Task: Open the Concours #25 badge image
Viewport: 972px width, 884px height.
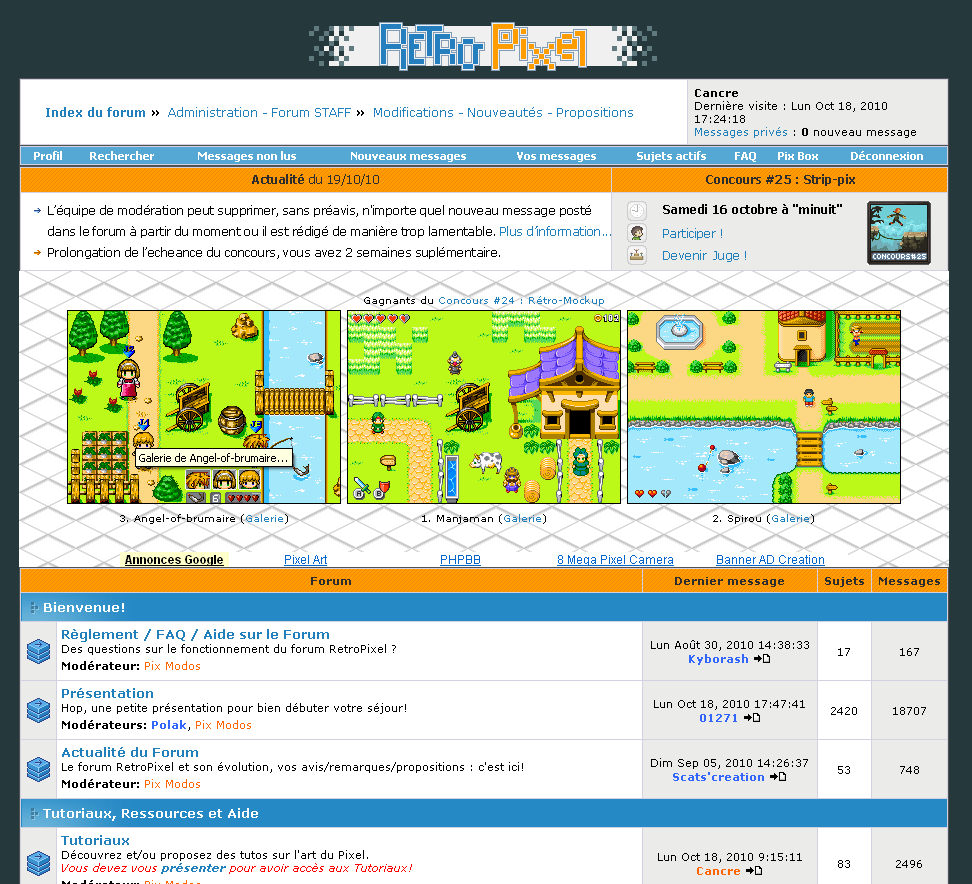Action: pos(899,233)
